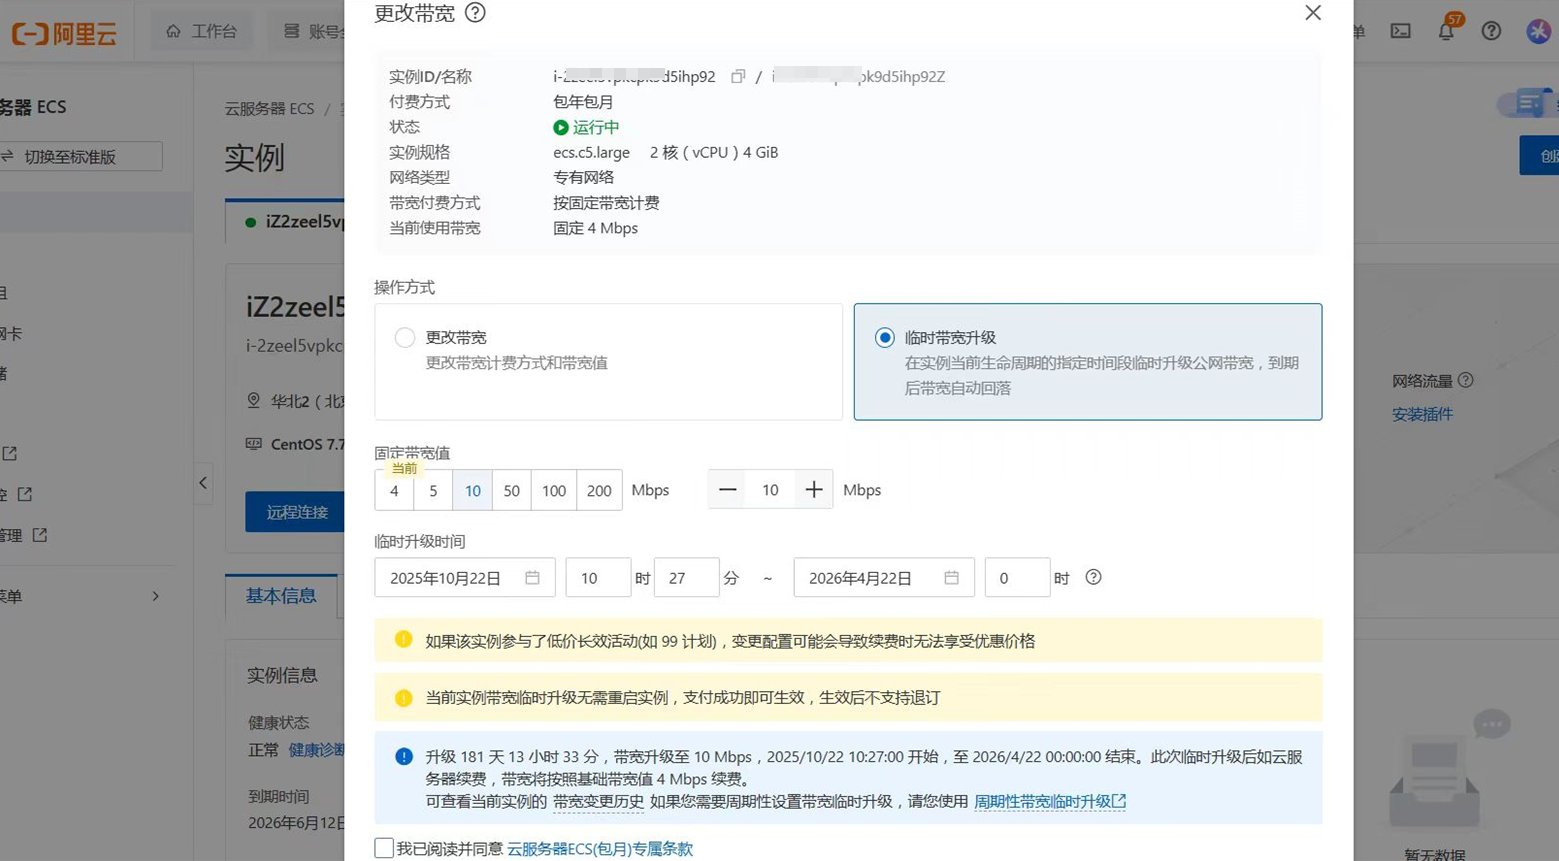Choose the 100 Mbps bandwidth preset
The height and width of the screenshot is (861, 1559).
pyautogui.click(x=554, y=490)
